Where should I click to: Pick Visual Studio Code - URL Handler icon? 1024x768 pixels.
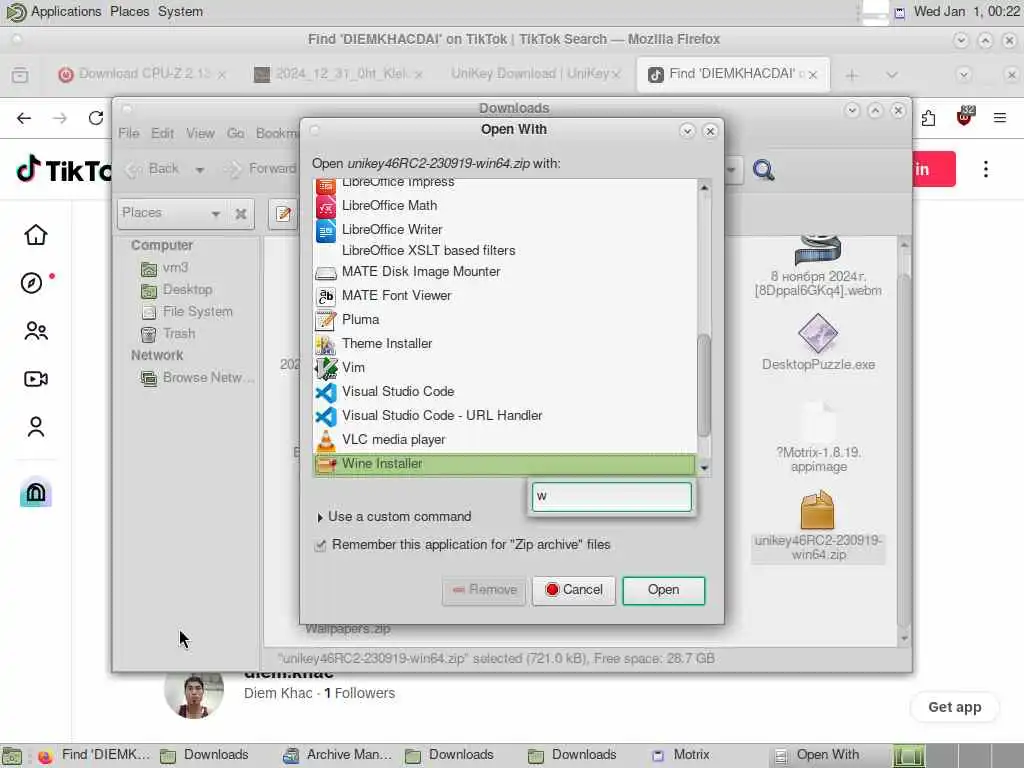pos(325,416)
